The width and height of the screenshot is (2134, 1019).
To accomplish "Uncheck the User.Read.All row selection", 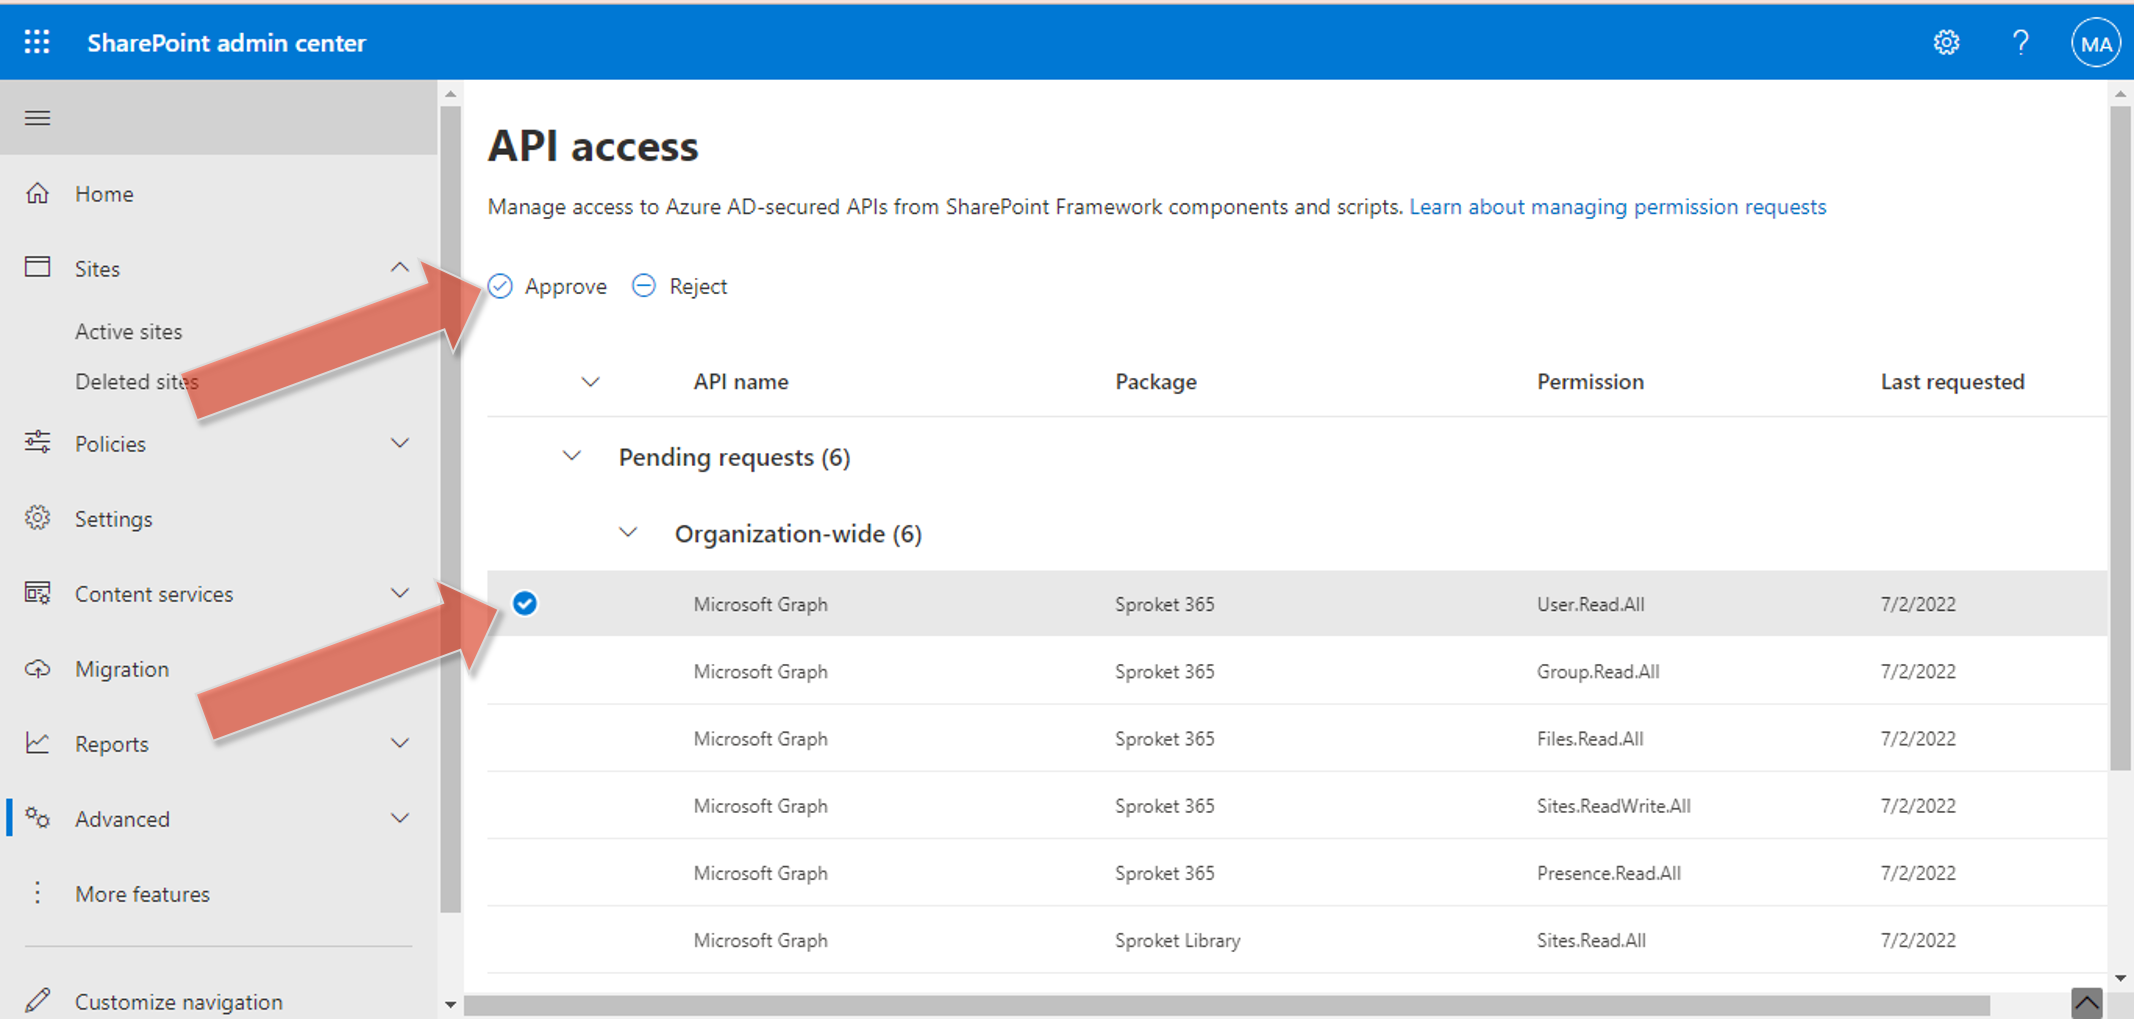I will (x=525, y=603).
